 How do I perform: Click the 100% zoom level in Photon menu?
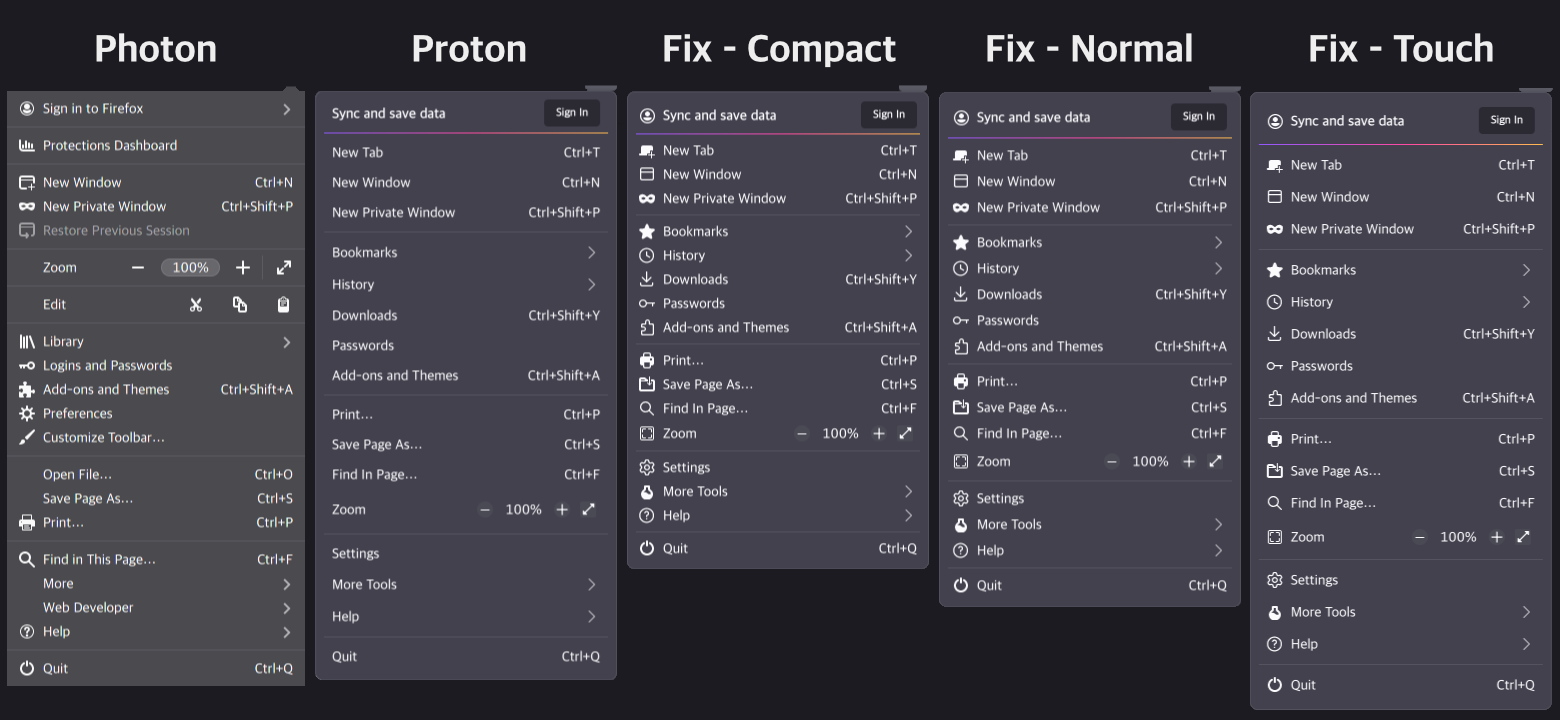click(190, 267)
